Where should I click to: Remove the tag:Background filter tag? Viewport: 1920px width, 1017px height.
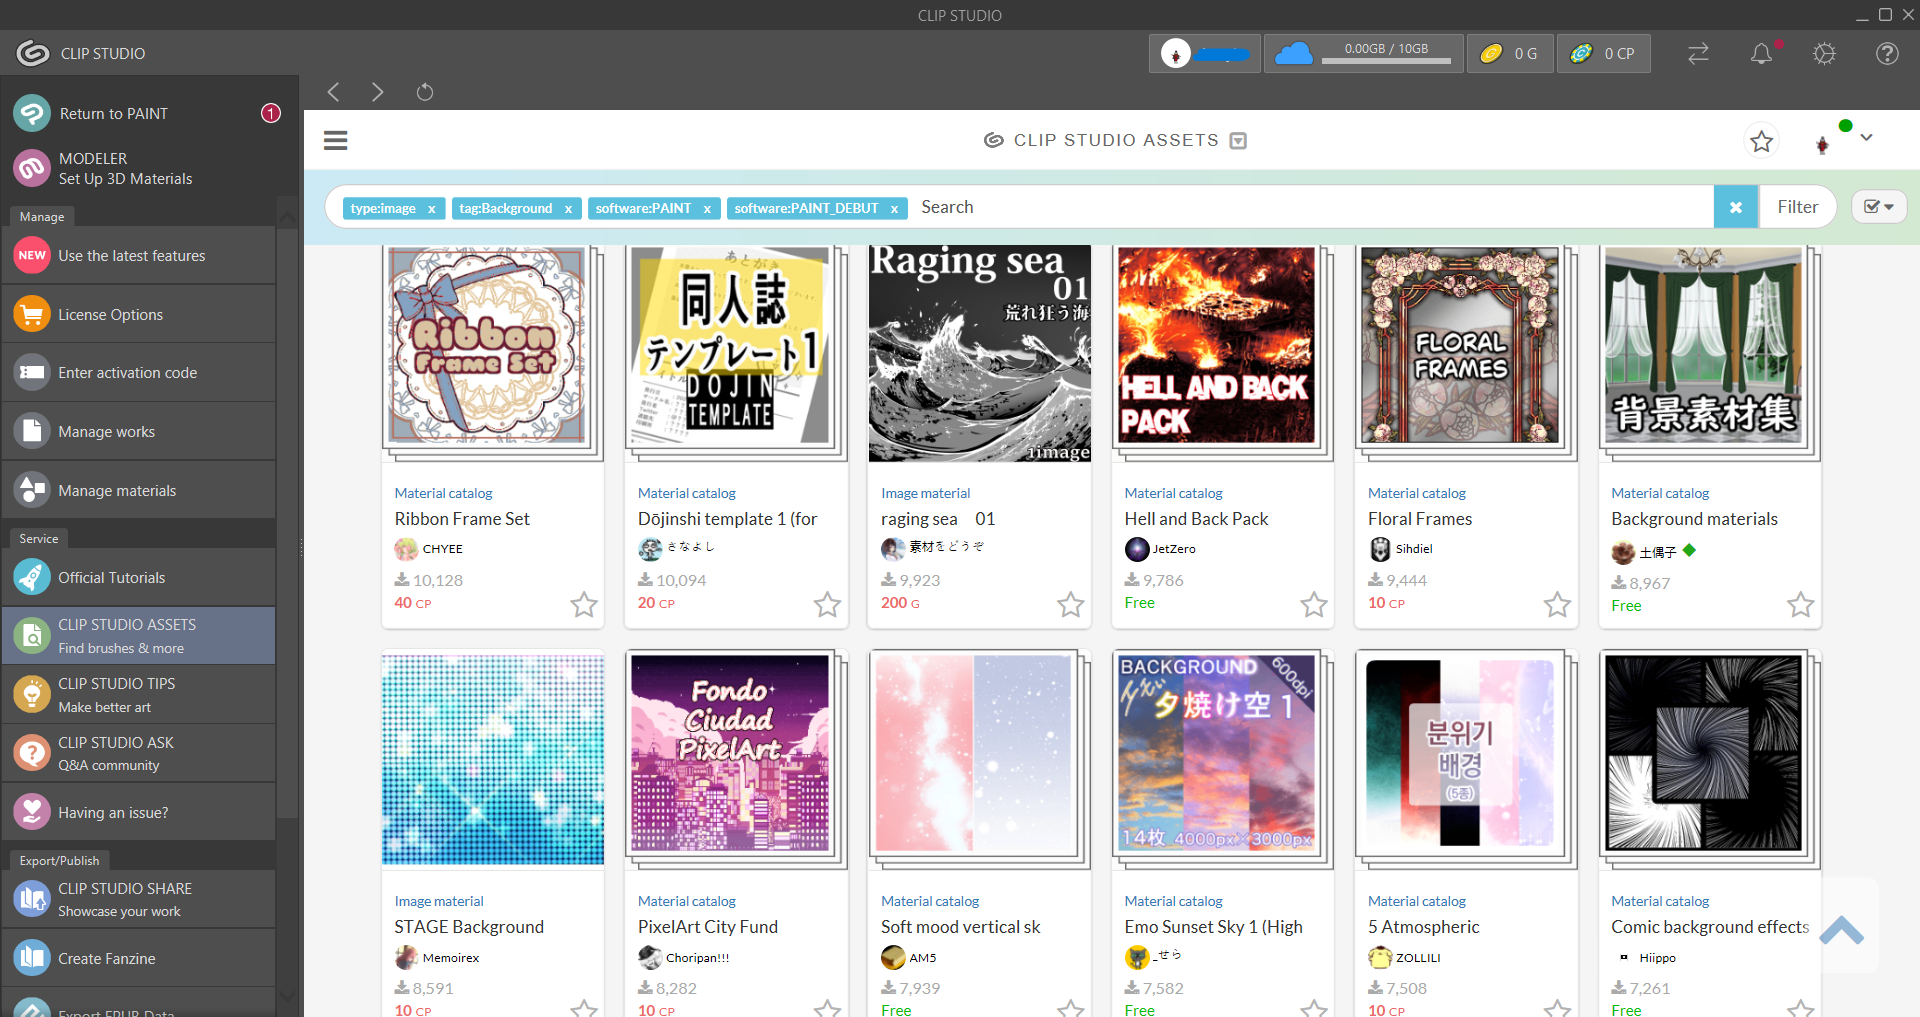click(568, 209)
